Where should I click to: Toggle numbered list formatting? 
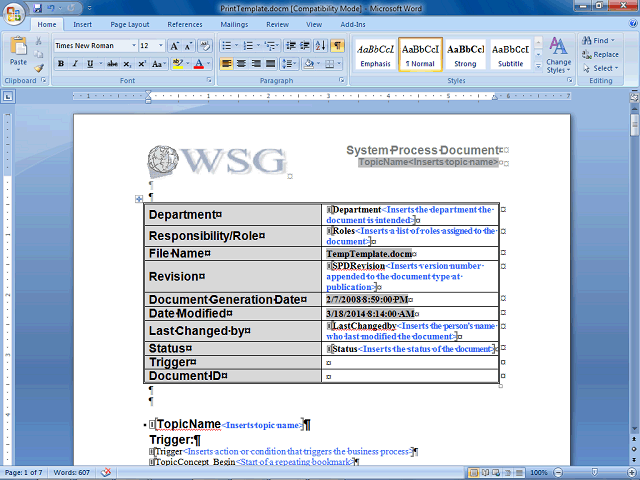248,46
